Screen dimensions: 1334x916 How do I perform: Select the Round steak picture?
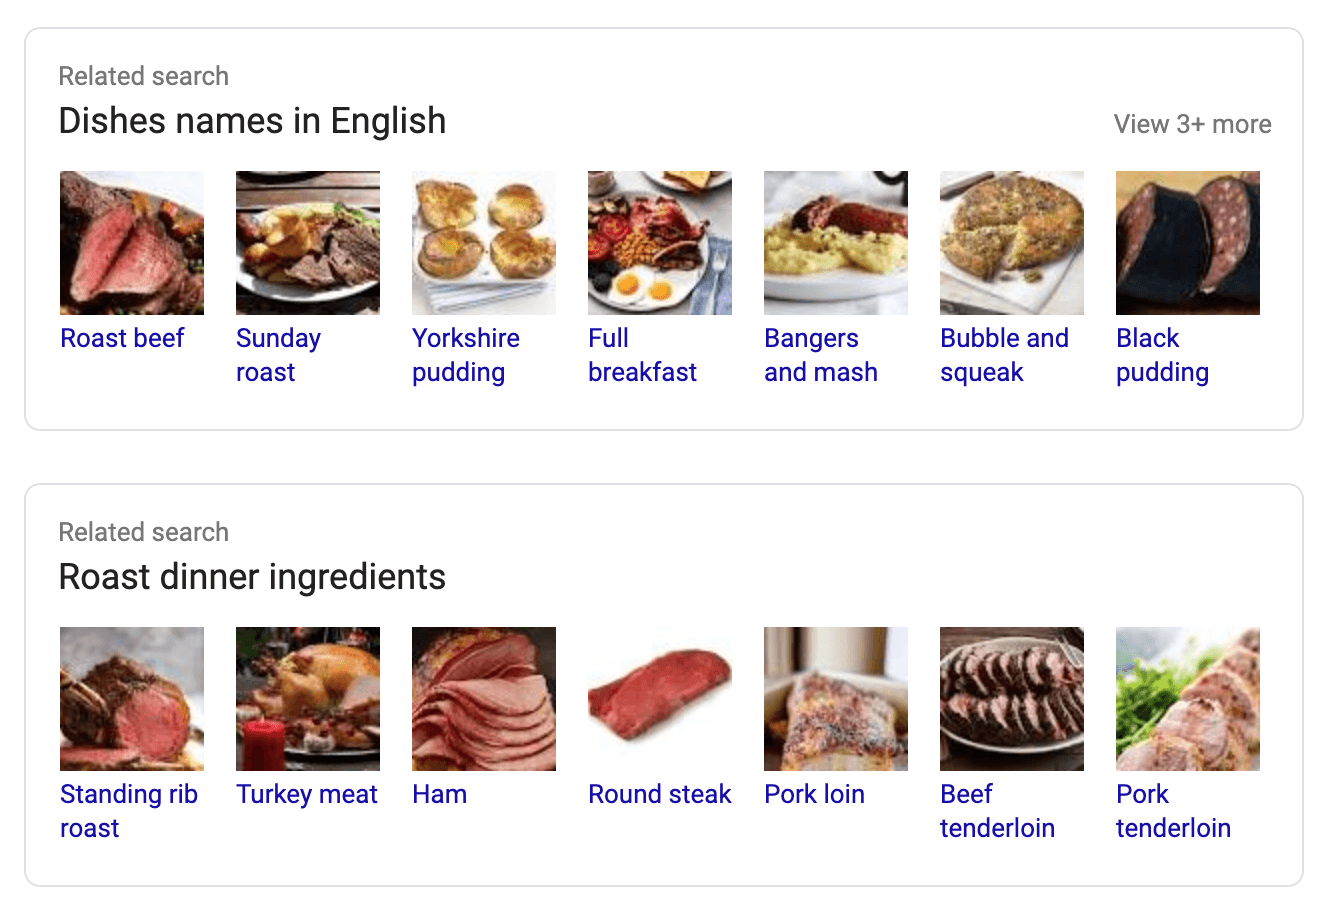click(x=660, y=699)
